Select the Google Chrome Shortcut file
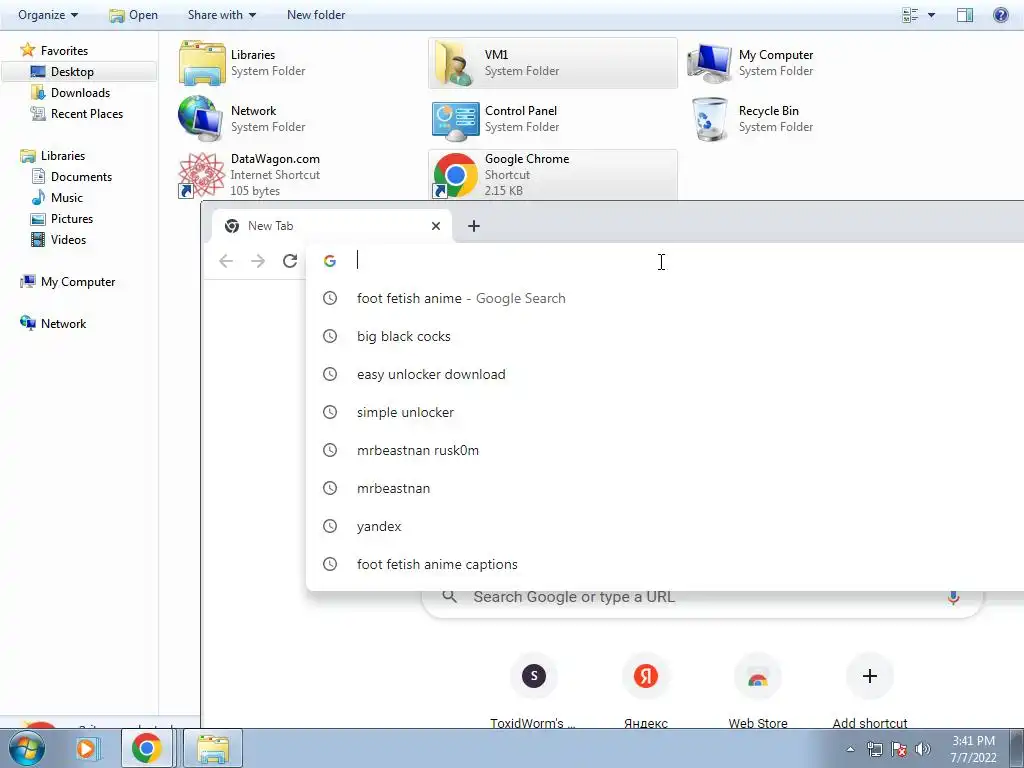Screen dimensions: 1024x768 coord(552,174)
